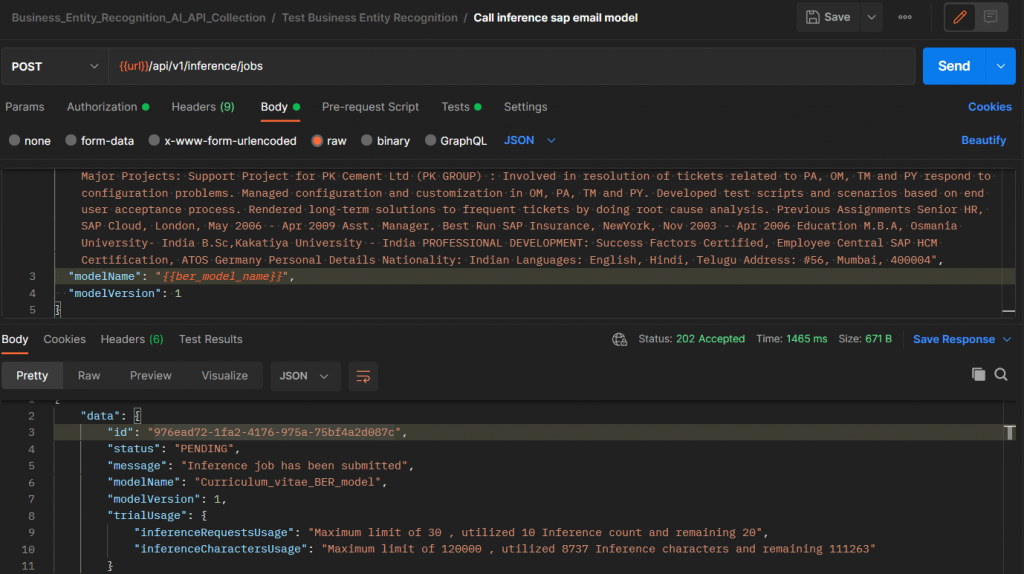The height and width of the screenshot is (574, 1024).
Task: Switch response view to Visualize
Action: coord(225,375)
